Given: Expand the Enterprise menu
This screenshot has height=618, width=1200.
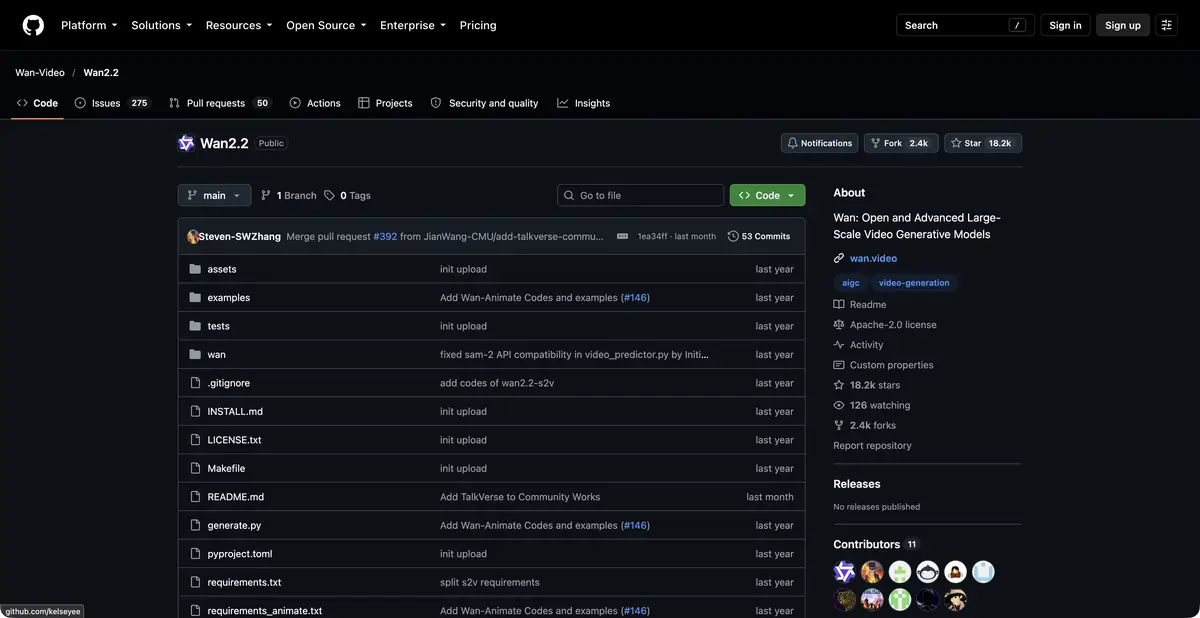Looking at the screenshot, I should click(413, 25).
